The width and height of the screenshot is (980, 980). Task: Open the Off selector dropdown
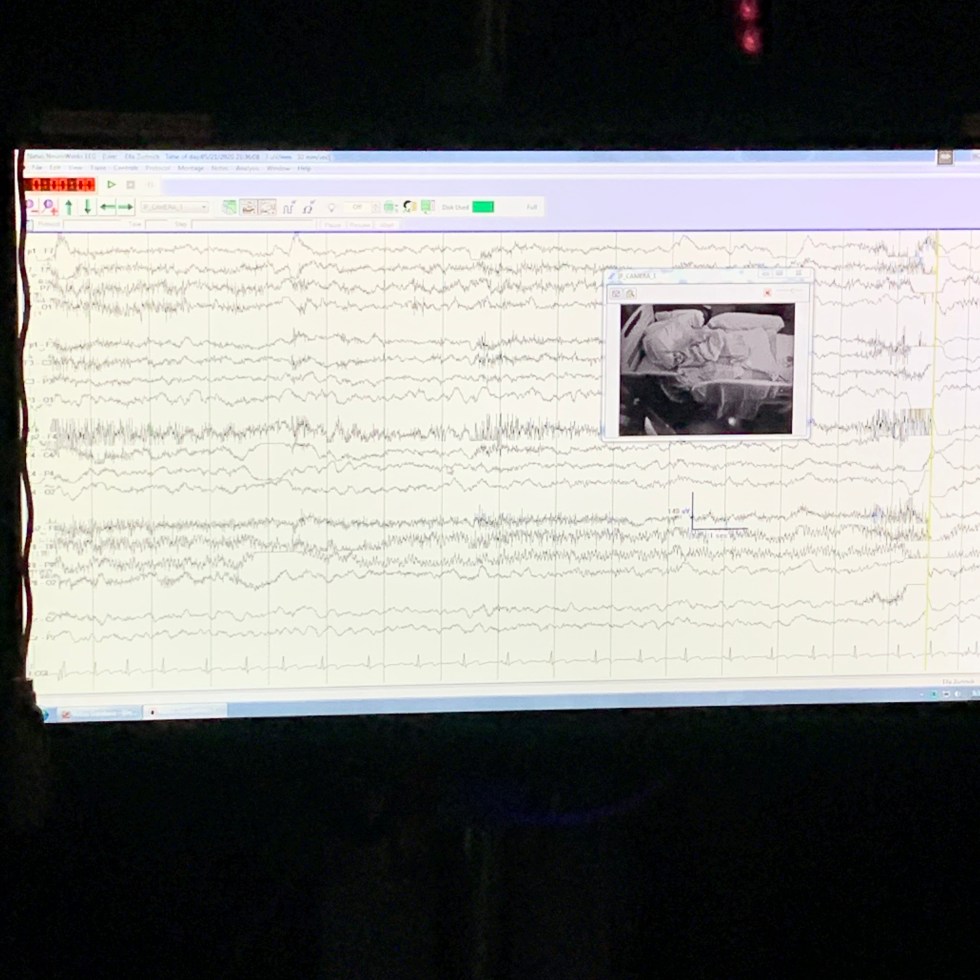357,207
